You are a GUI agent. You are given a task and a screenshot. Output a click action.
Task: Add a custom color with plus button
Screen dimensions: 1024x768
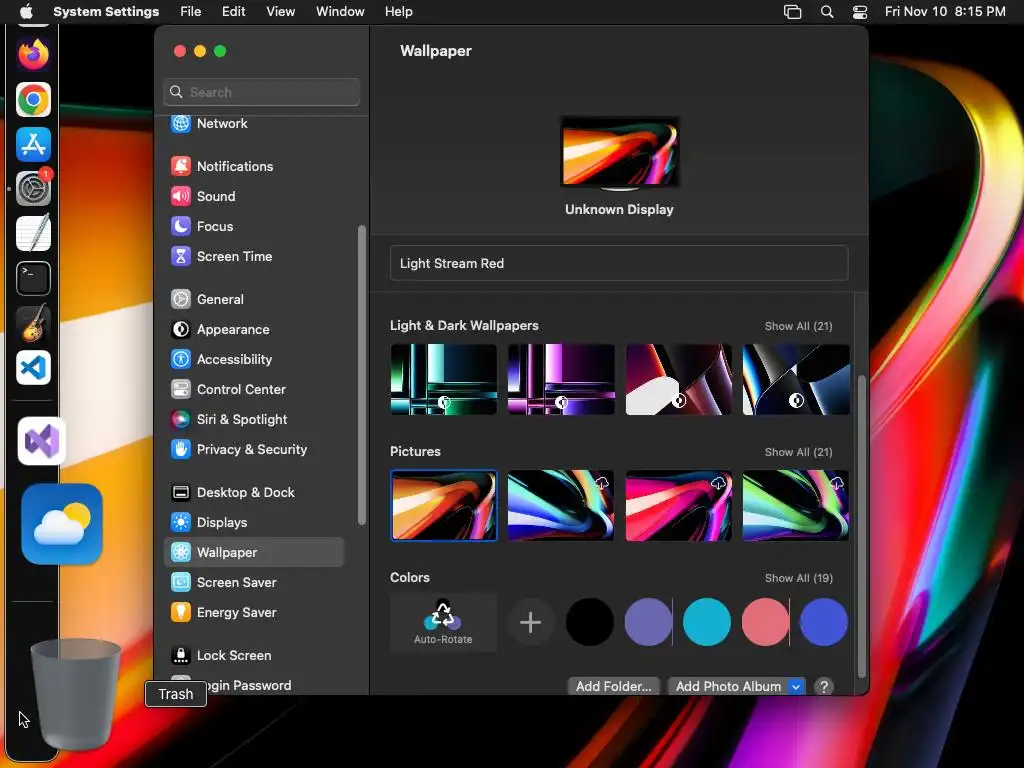(530, 622)
